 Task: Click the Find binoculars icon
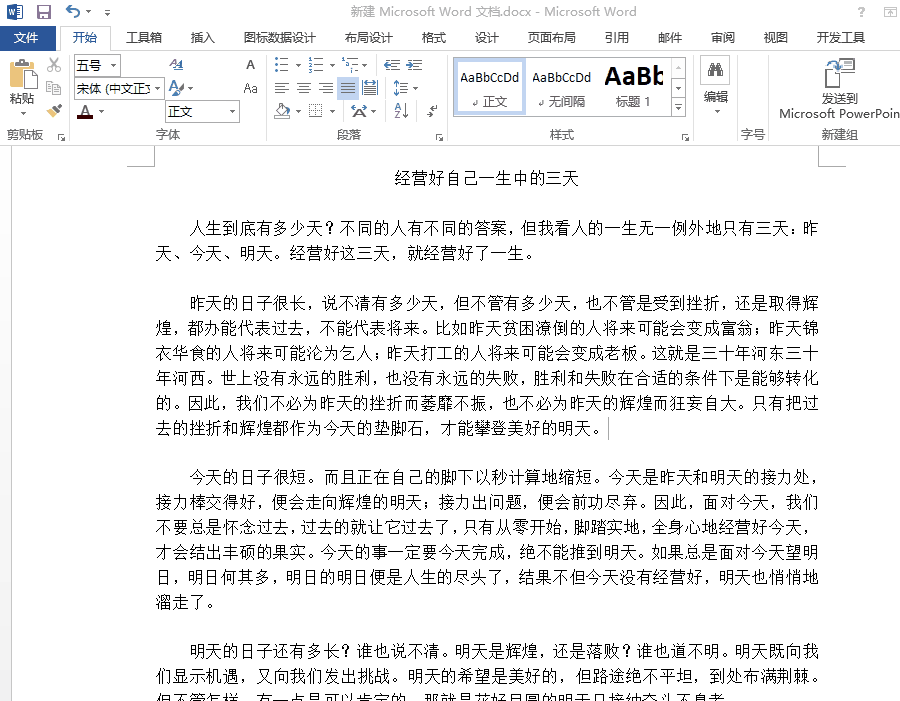[715, 71]
